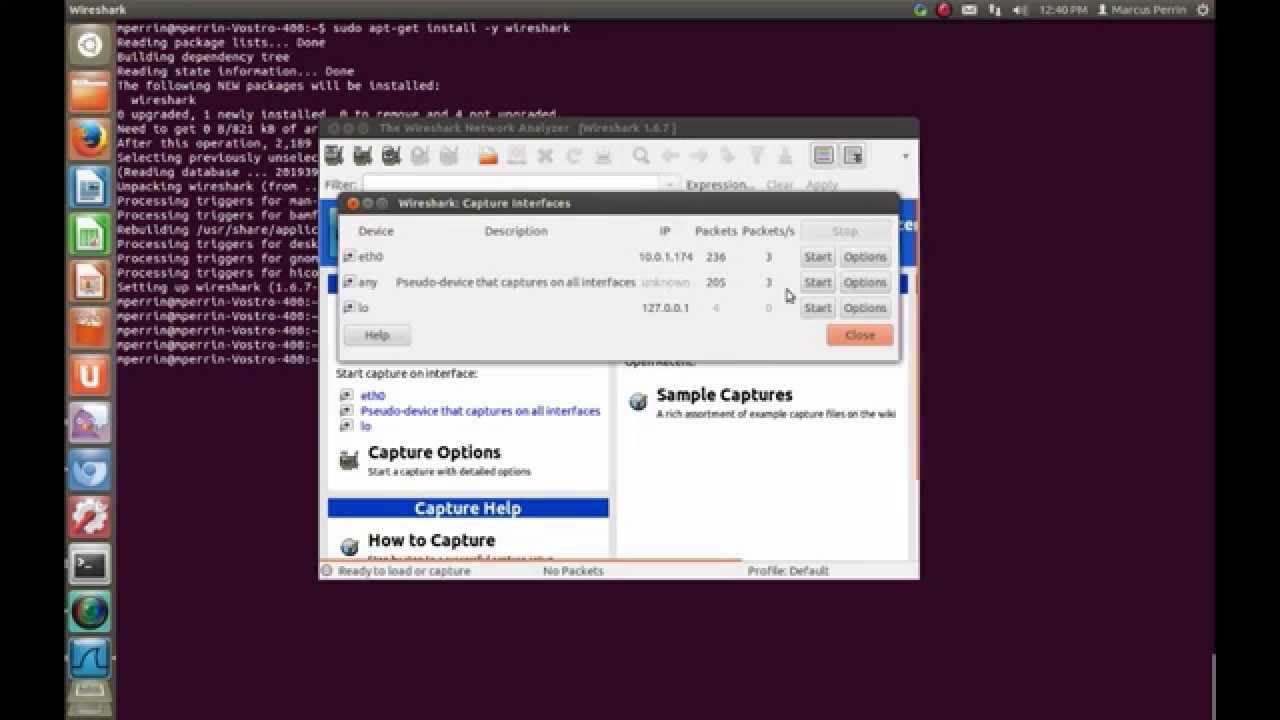Start a new live capture toolbar icon
Screen dimensions: 1280x720
pos(392,155)
